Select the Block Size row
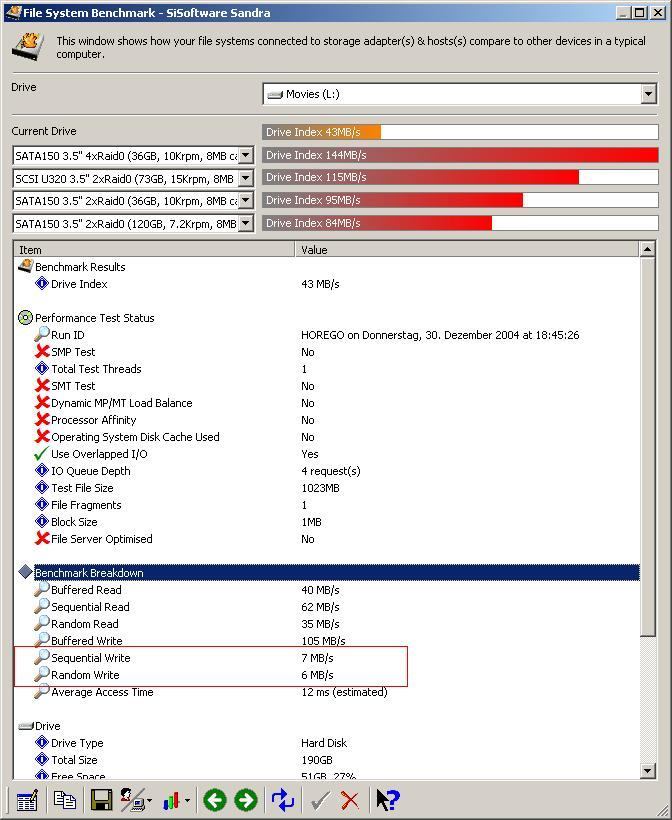 tap(328, 521)
